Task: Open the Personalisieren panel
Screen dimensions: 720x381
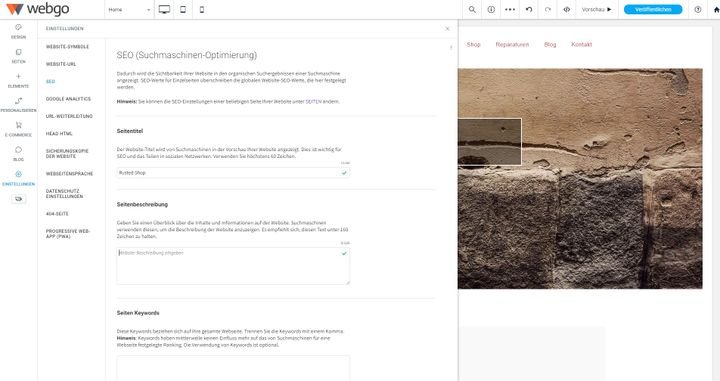Action: click(x=18, y=105)
